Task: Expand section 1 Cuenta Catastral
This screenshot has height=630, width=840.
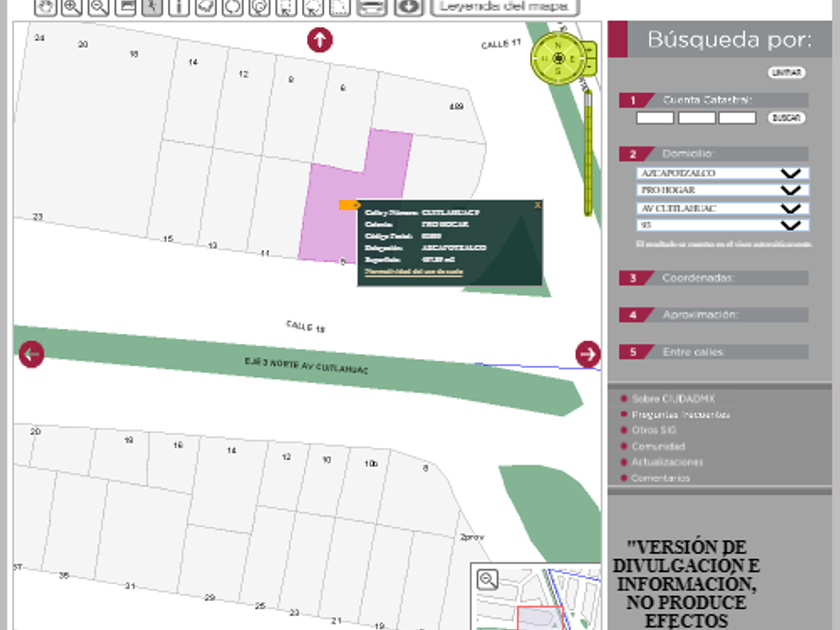Action: (714, 100)
